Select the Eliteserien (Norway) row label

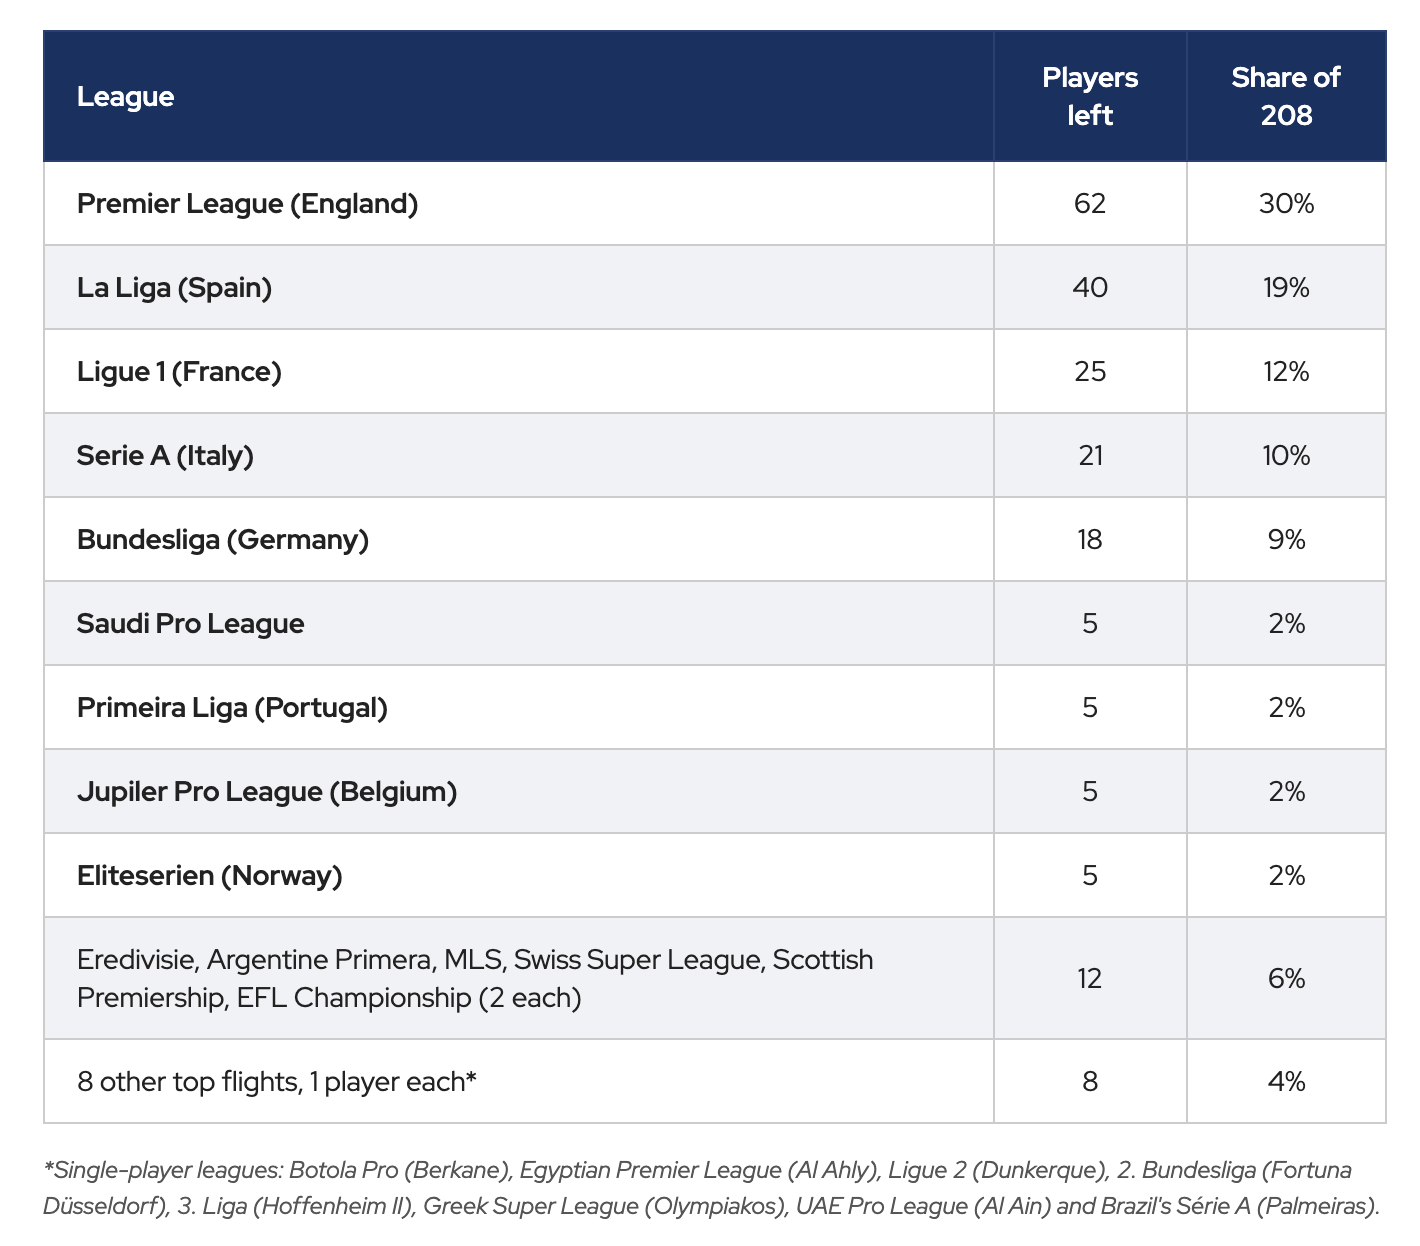(209, 876)
